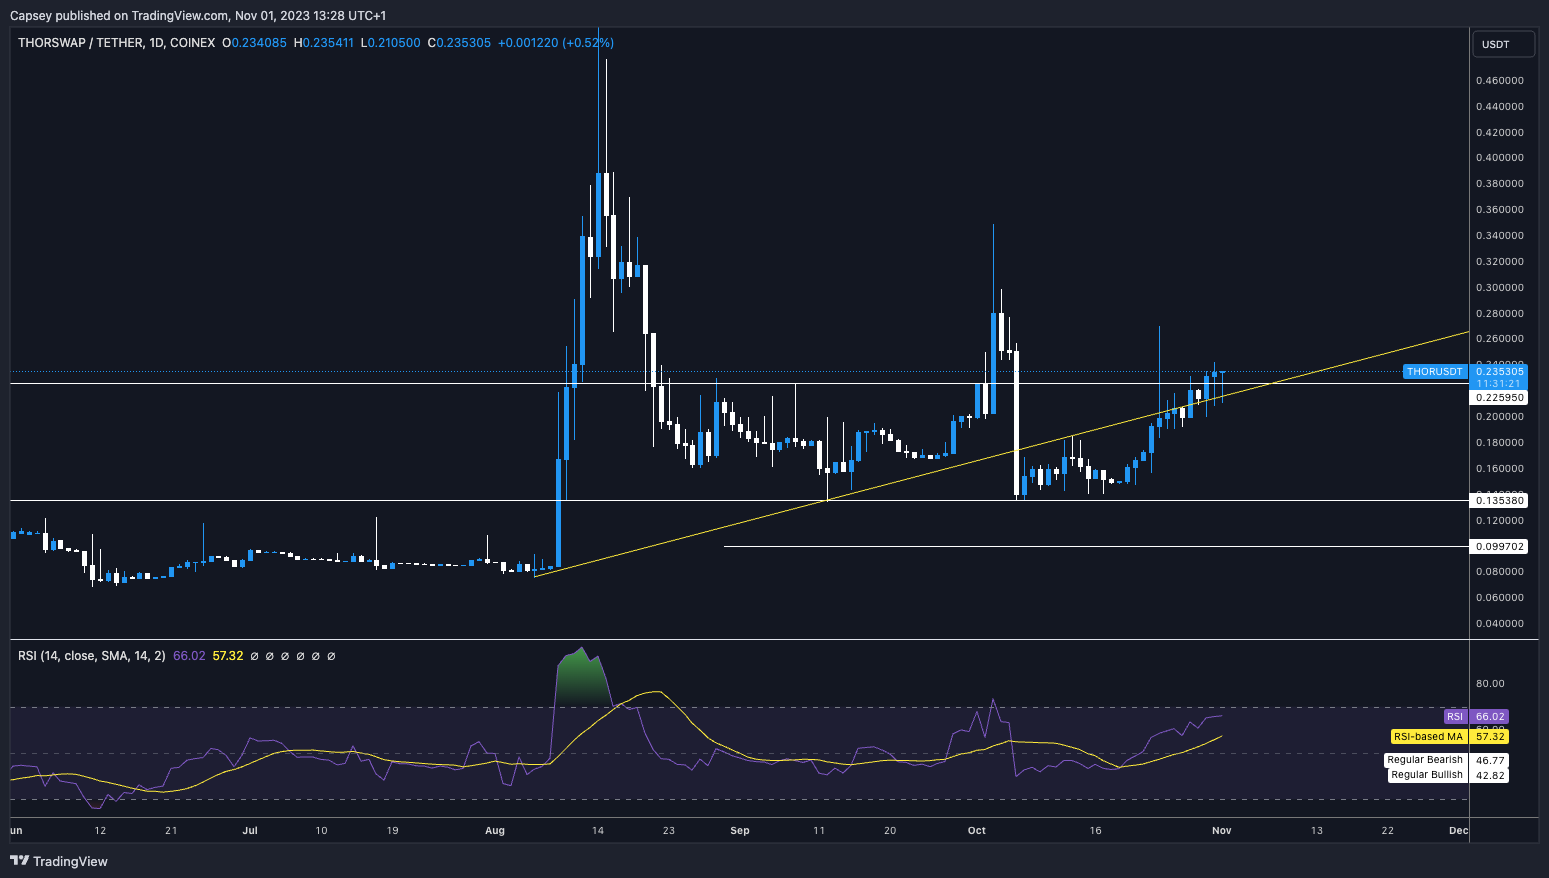Image resolution: width=1549 pixels, height=878 pixels.
Task: Click the blue THORUSDT price tag on price scale
Action: (1434, 371)
